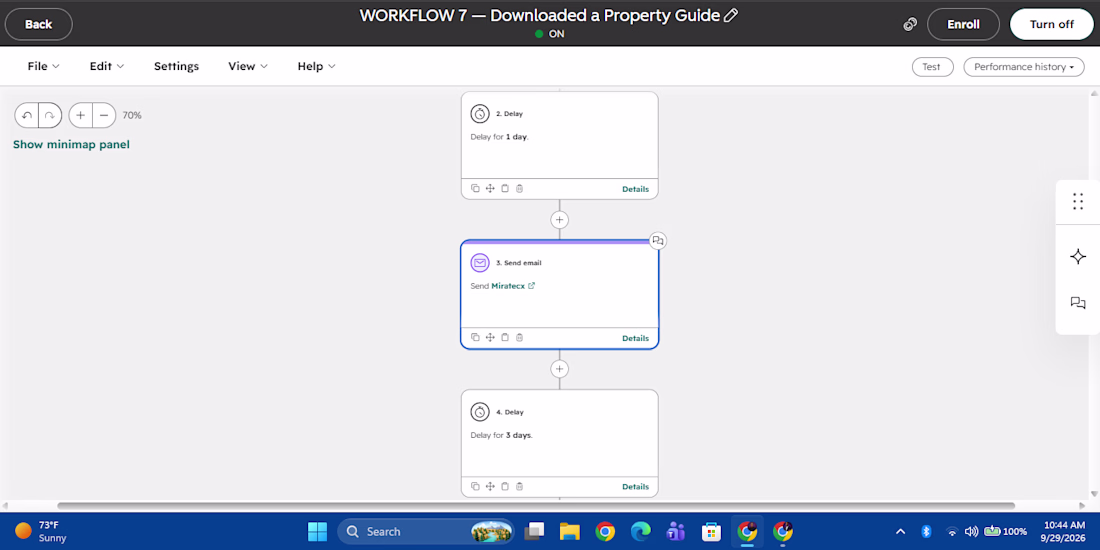Click clipboard icon on Delay 3 days card
Image resolution: width=1100 pixels, height=550 pixels.
click(x=504, y=486)
